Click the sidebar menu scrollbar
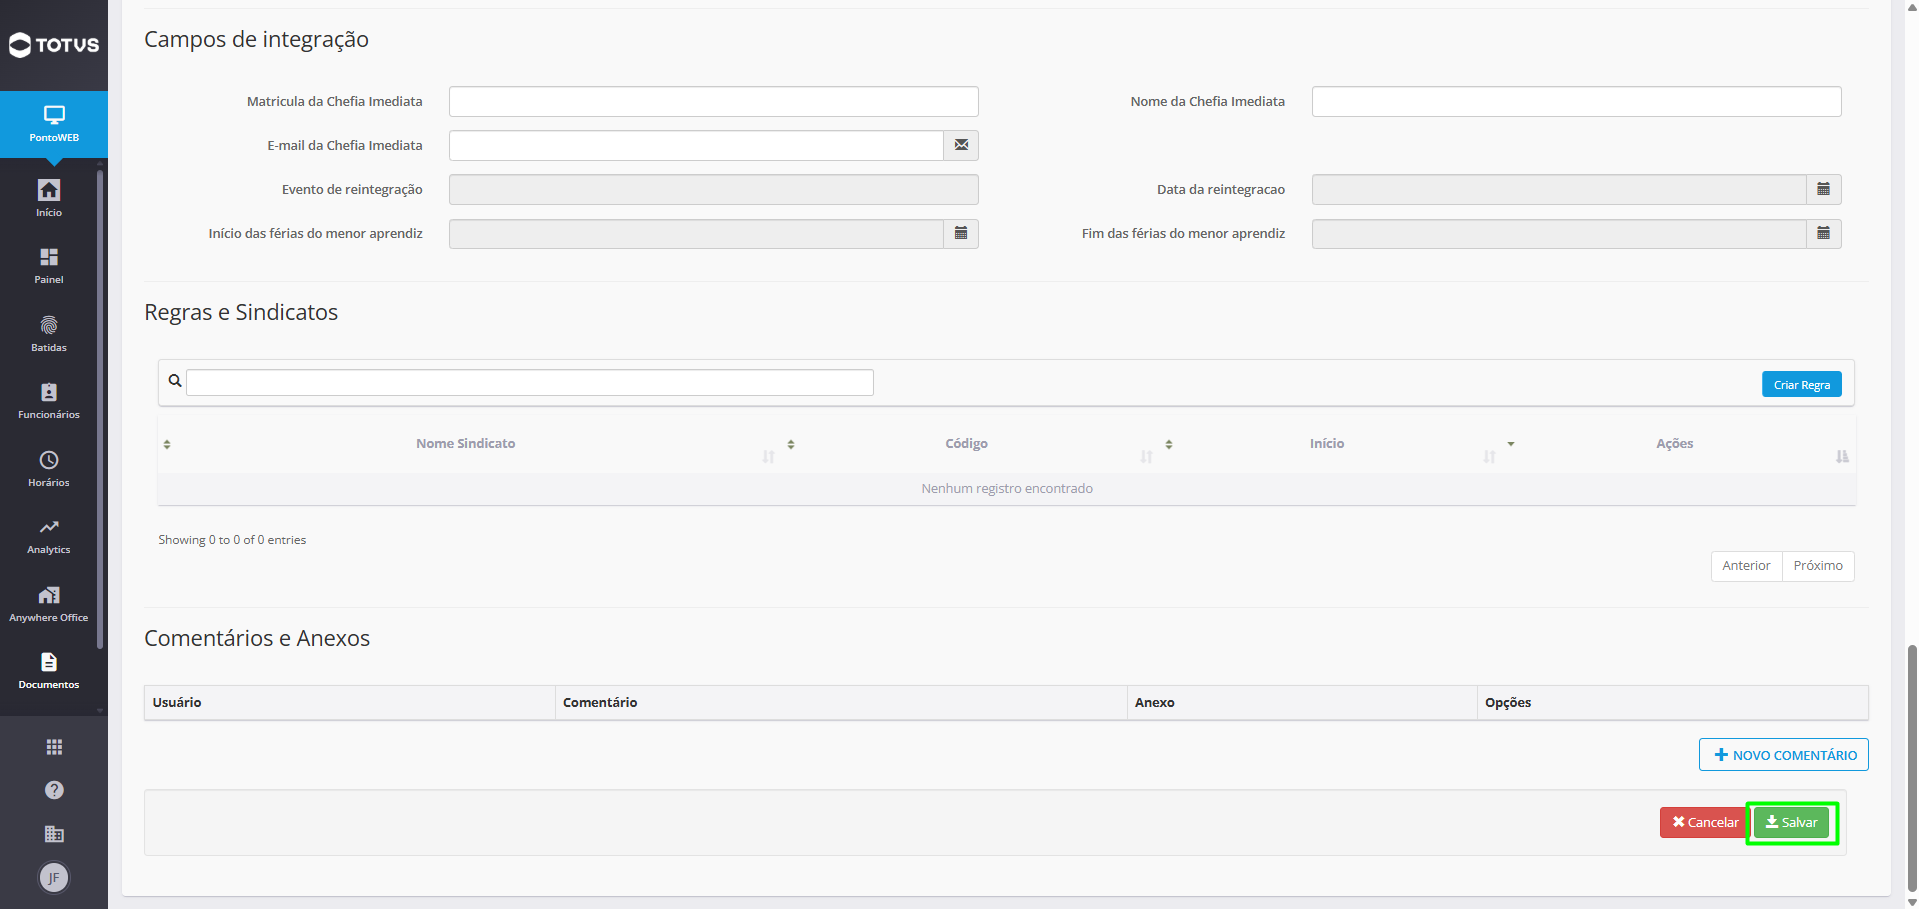The image size is (1919, 909). point(100,410)
